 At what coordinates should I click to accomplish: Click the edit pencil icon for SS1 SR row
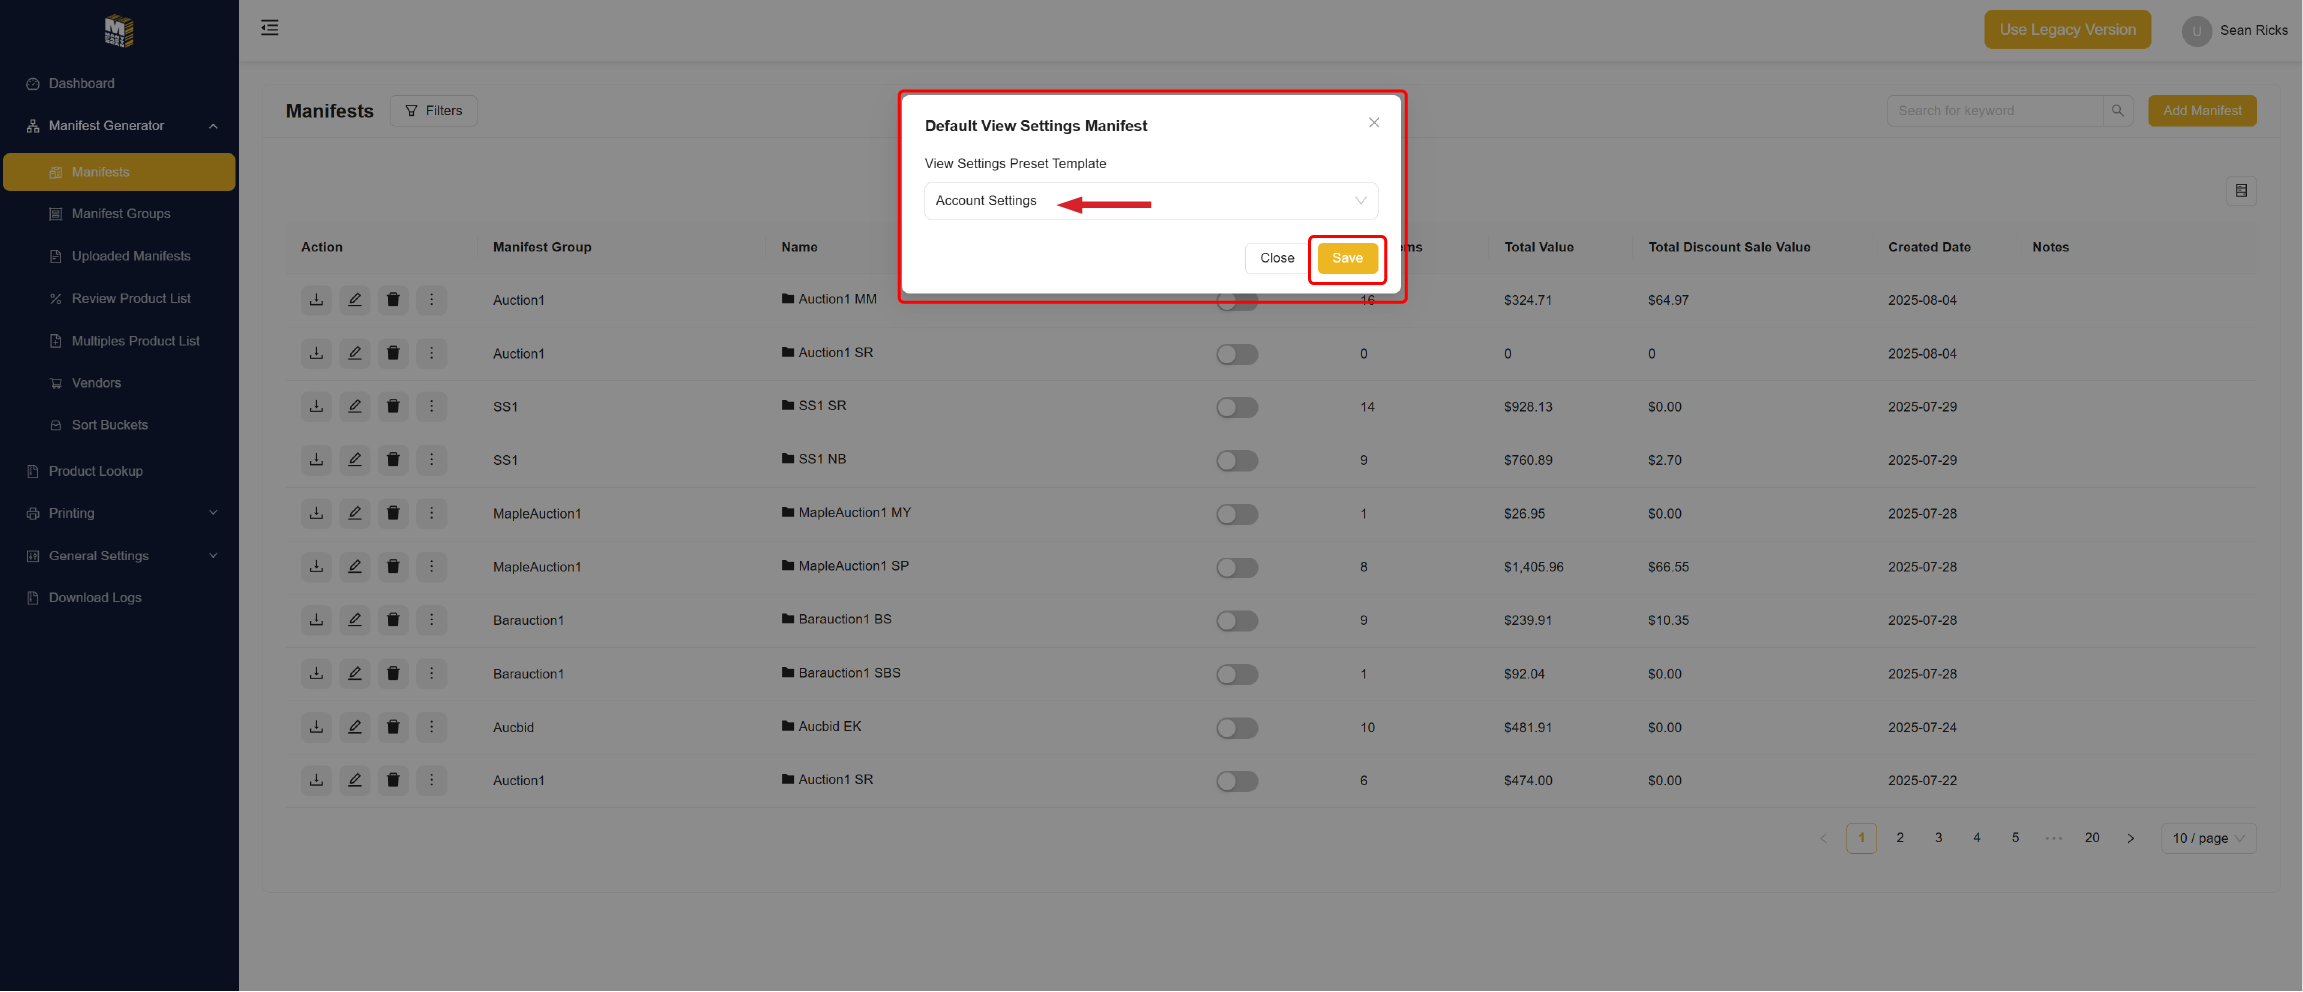pyautogui.click(x=354, y=406)
